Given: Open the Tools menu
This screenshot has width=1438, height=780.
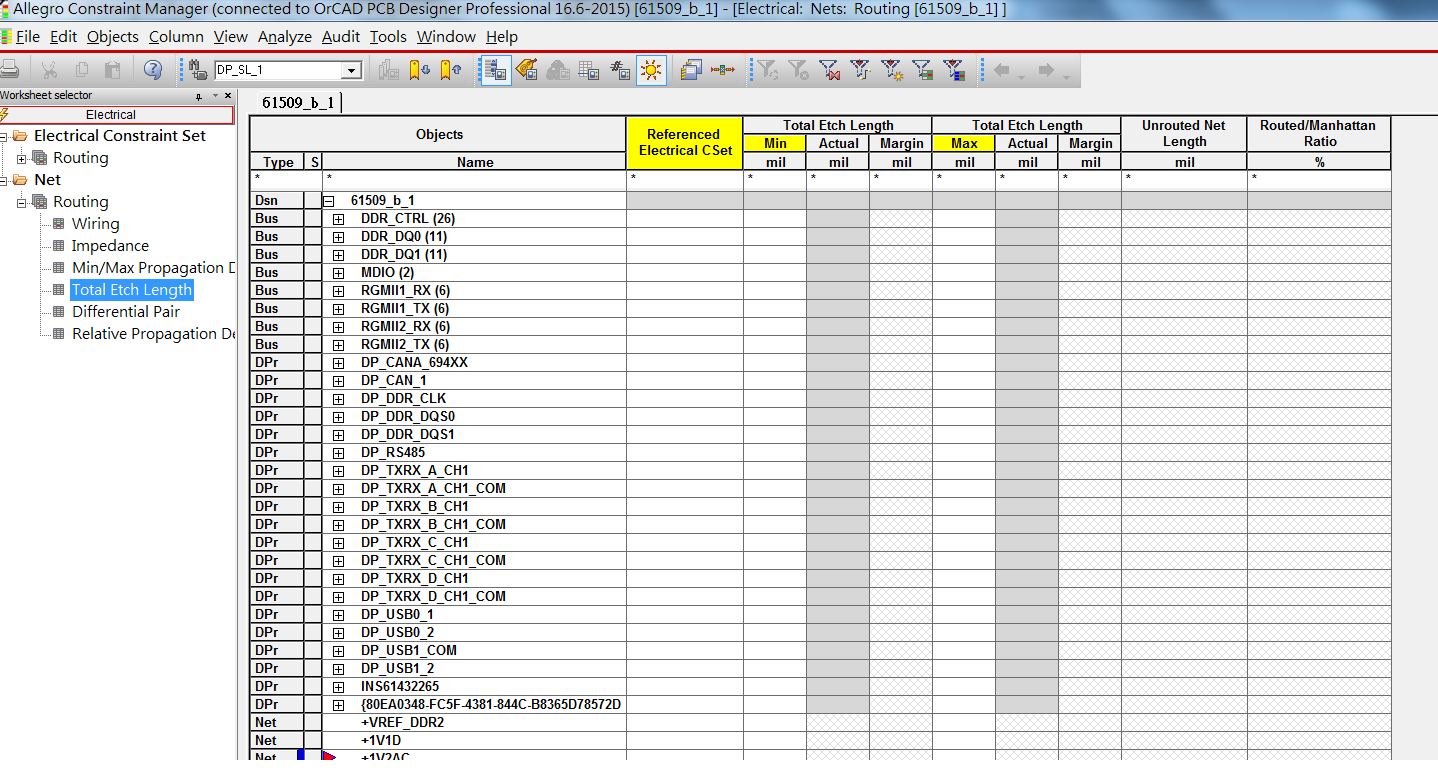Looking at the screenshot, I should click(x=388, y=37).
